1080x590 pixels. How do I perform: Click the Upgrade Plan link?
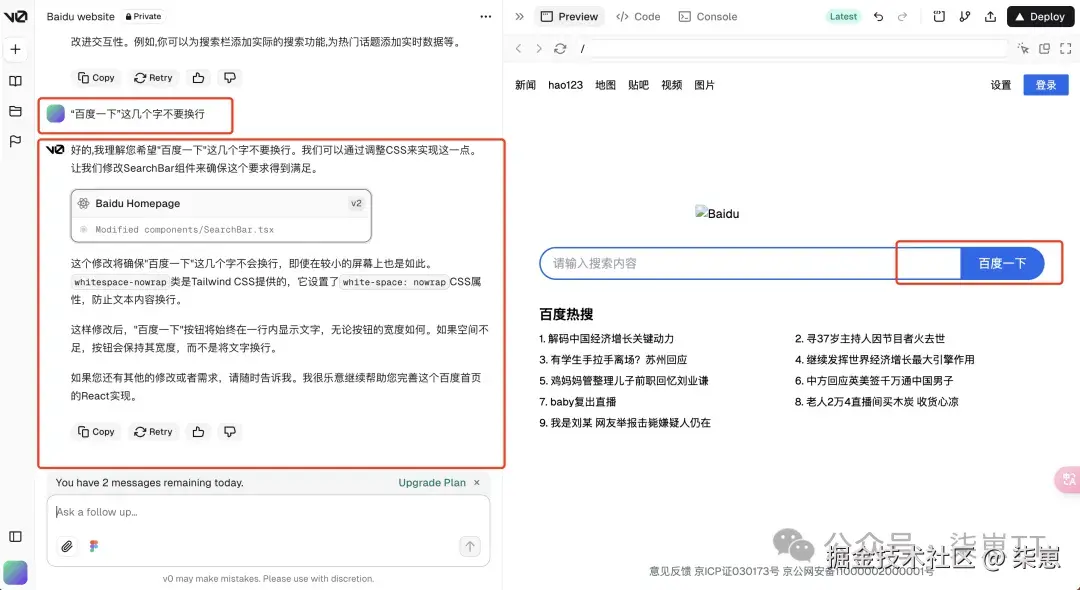(432, 483)
